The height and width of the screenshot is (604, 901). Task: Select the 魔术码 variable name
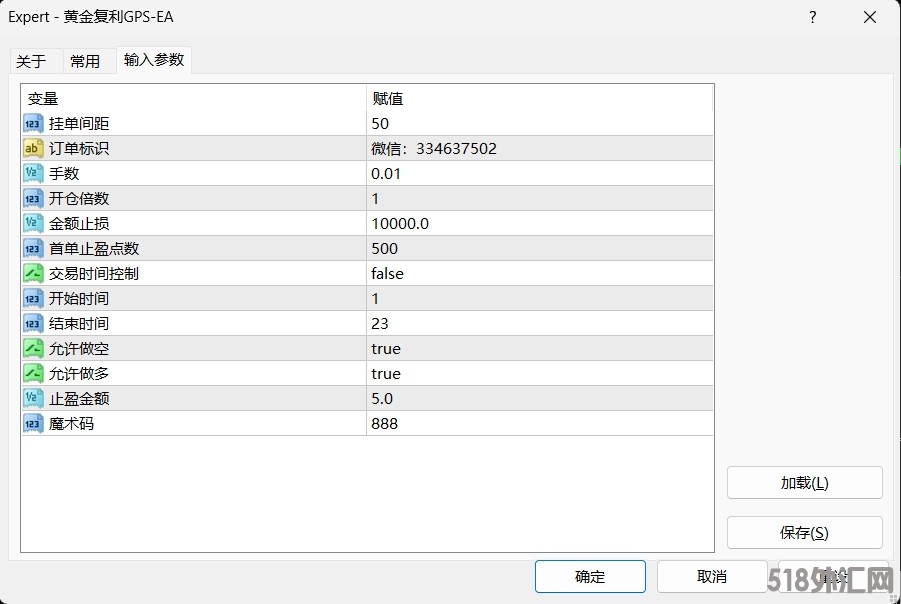pyautogui.click(x=71, y=424)
